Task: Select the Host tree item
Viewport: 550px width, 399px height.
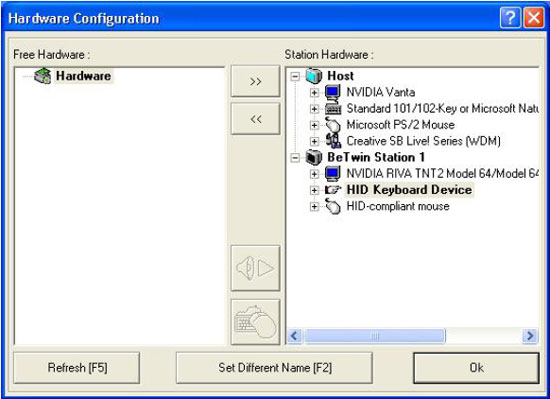Action: 340,76
